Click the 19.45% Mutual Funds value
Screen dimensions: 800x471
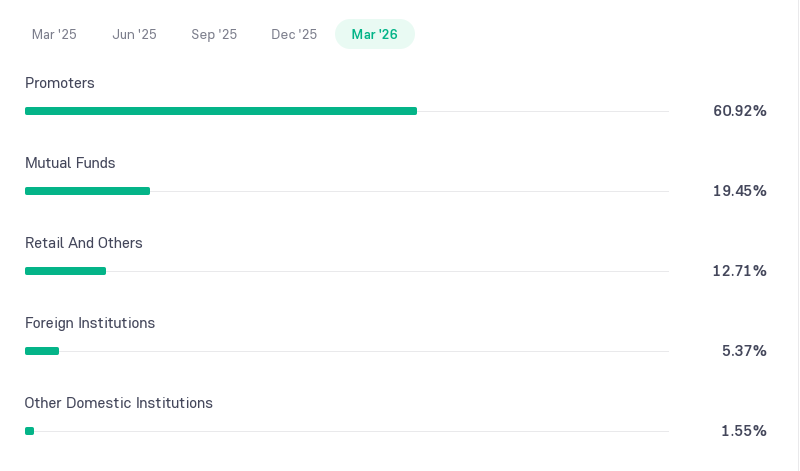point(739,191)
